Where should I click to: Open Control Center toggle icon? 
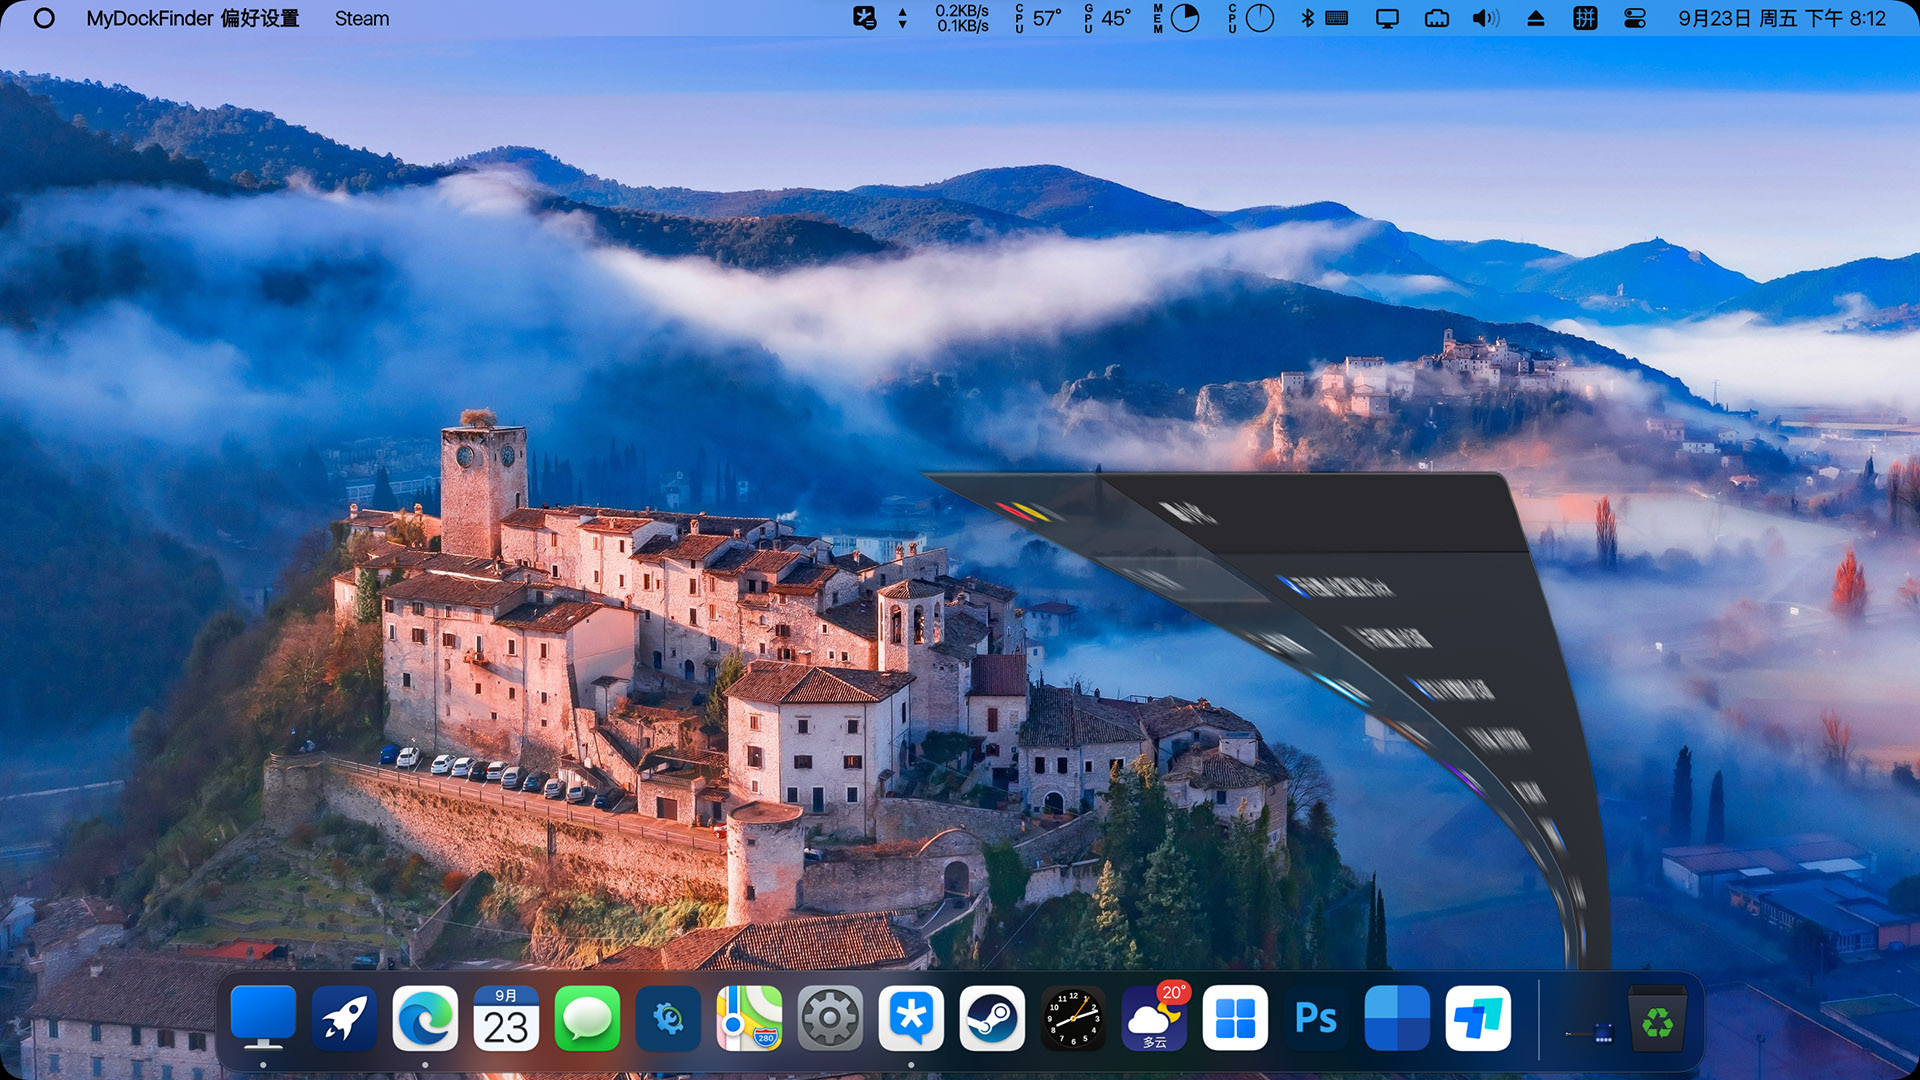[1635, 18]
